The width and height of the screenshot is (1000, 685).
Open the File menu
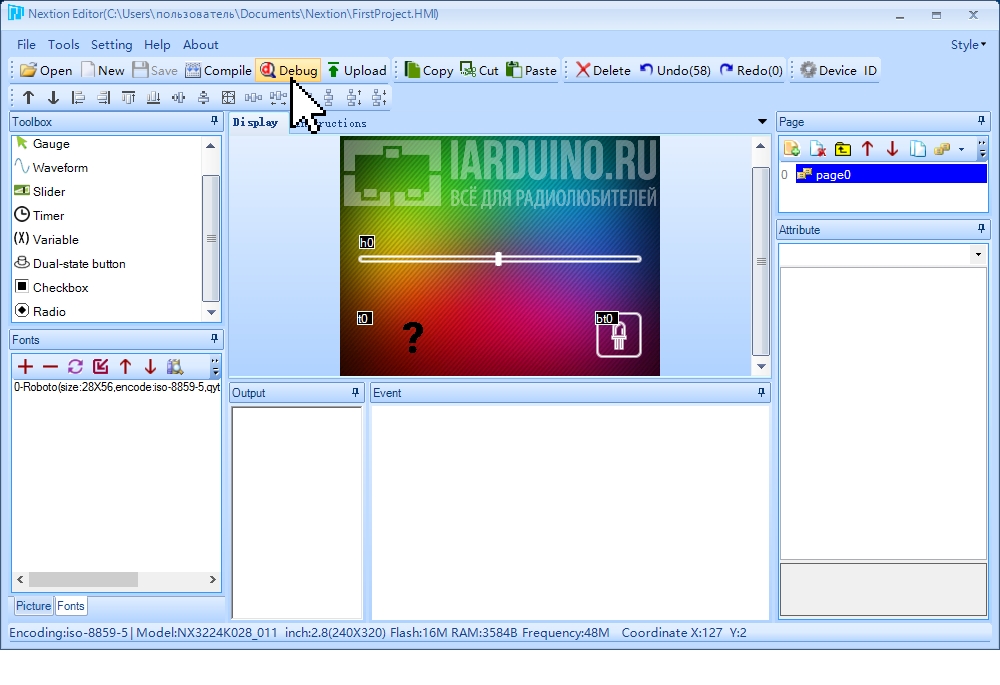point(26,45)
